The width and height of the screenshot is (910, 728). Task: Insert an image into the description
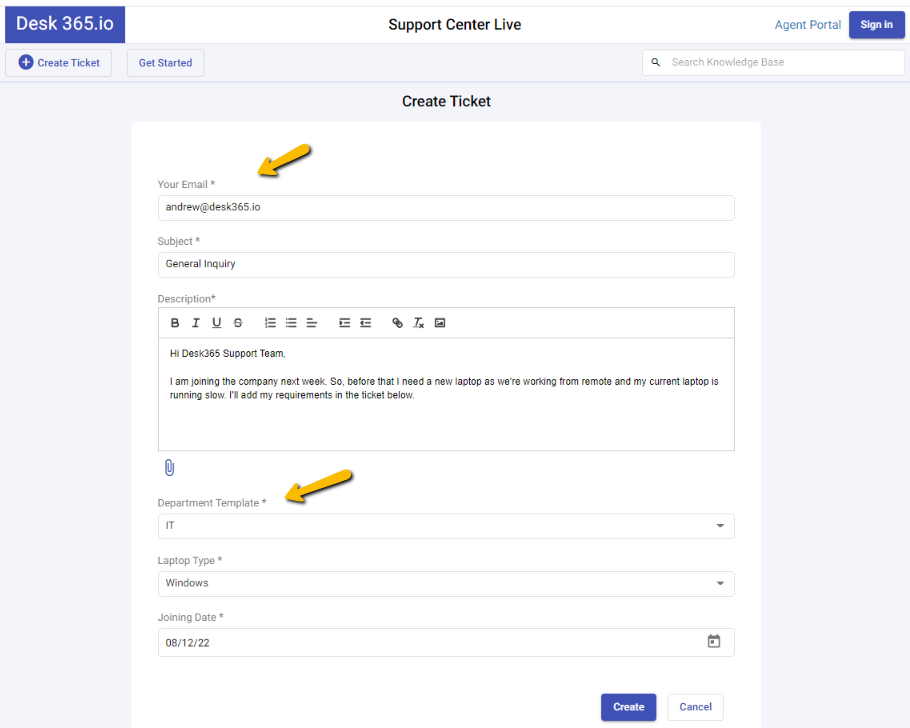pos(440,322)
